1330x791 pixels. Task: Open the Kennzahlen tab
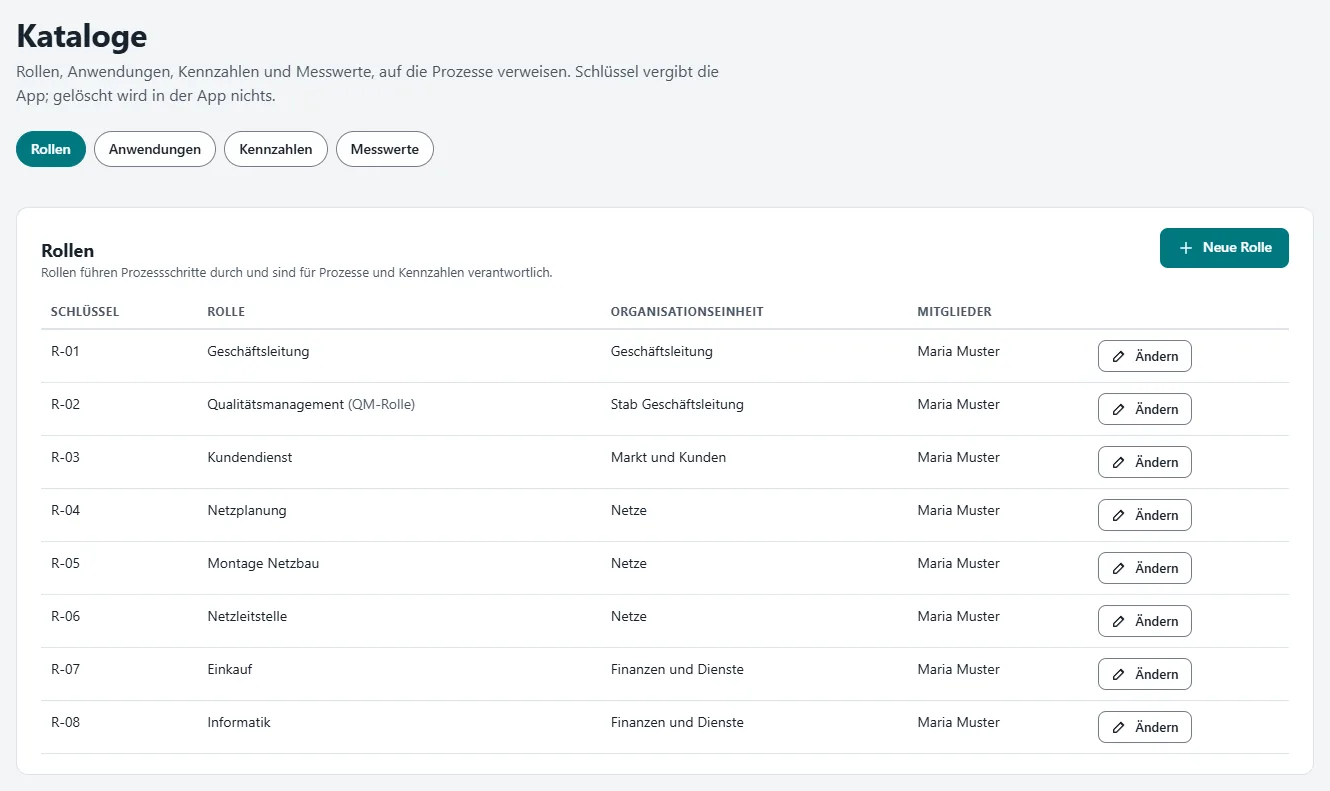(276, 149)
